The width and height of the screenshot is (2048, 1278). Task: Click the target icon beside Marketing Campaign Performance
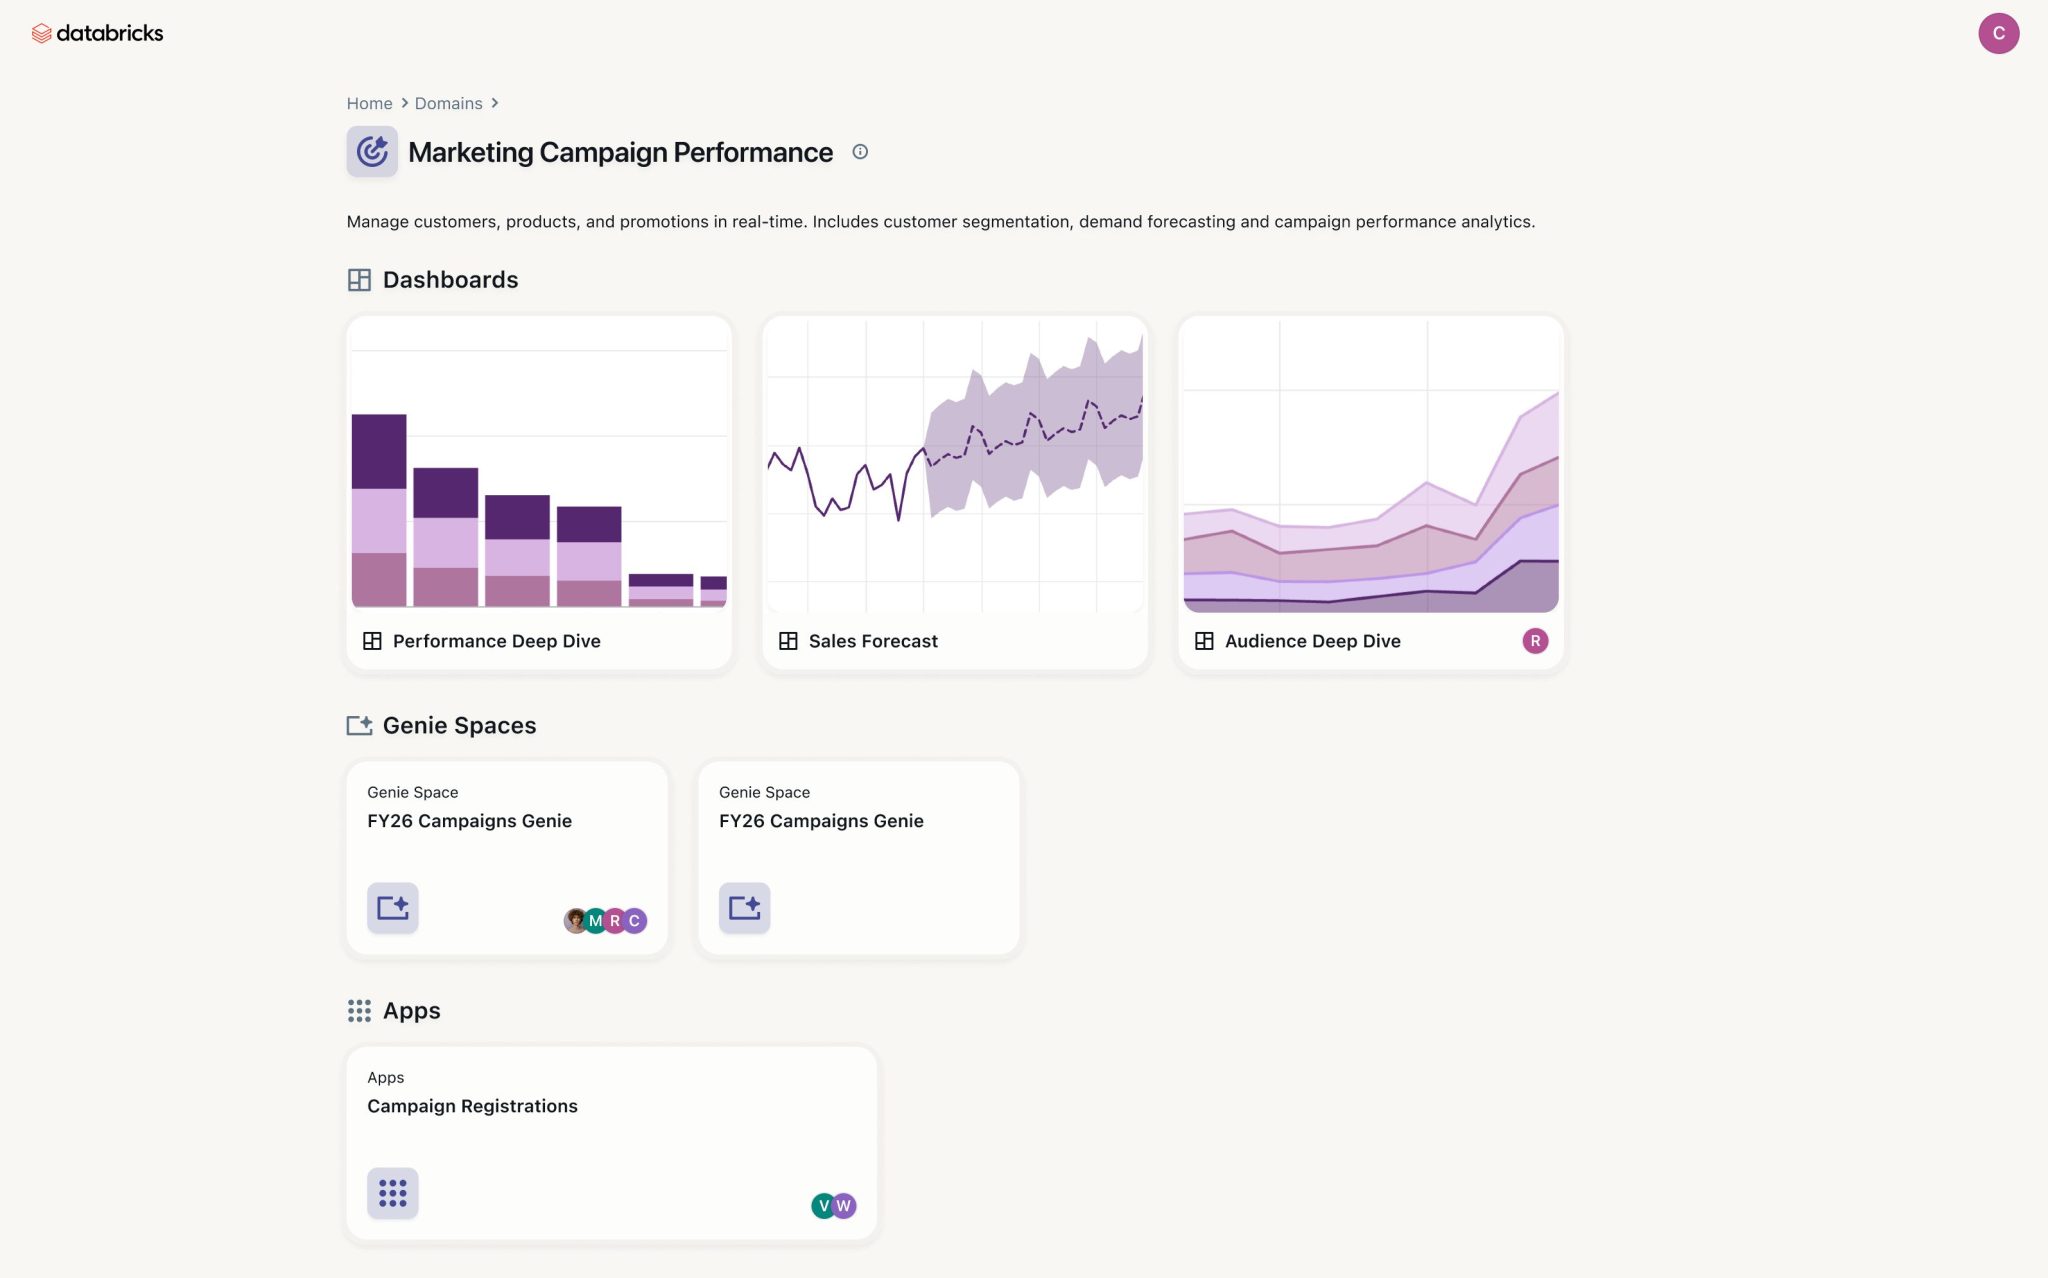(371, 151)
